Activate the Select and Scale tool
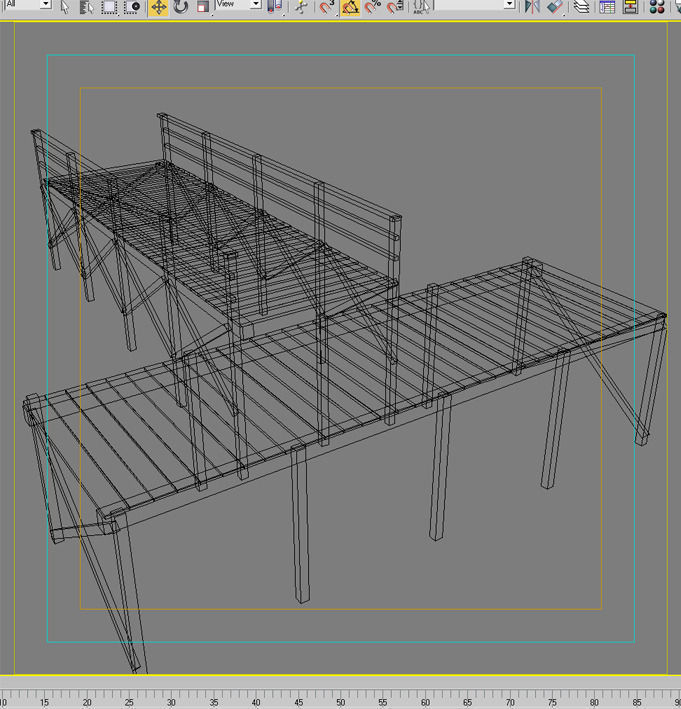681x709 pixels. tap(203, 7)
